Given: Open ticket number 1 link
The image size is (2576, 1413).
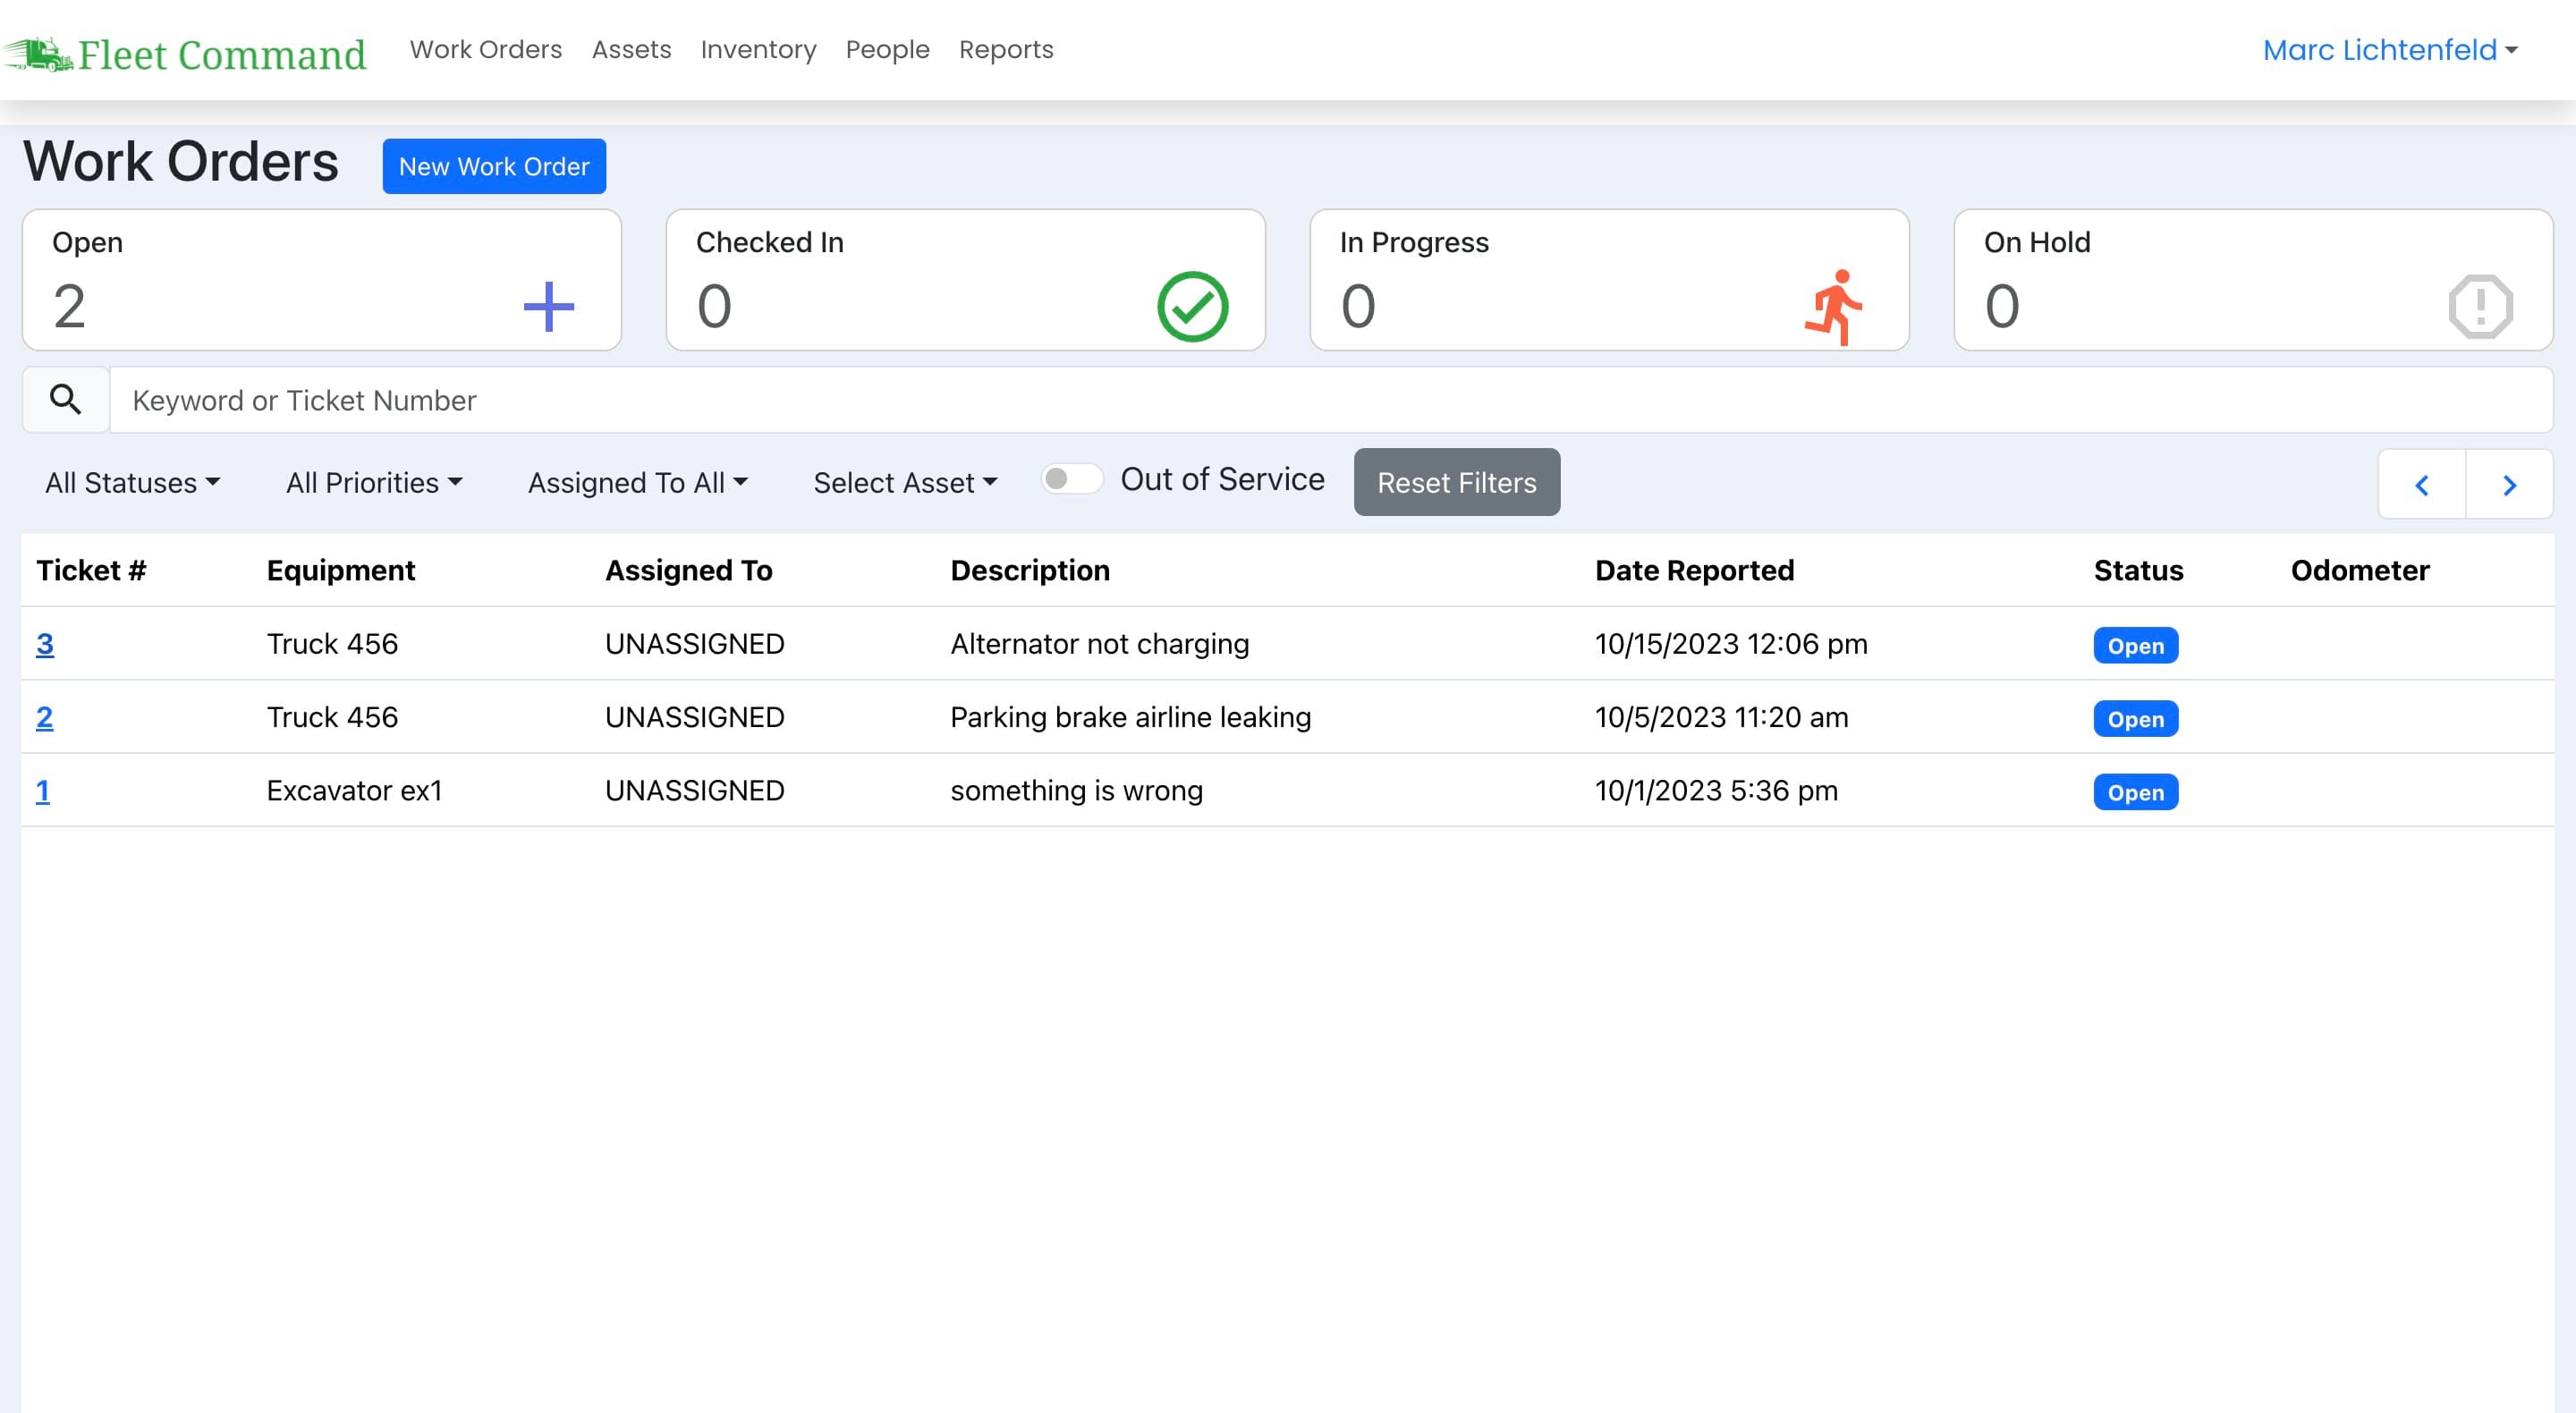Looking at the screenshot, I should [x=43, y=791].
